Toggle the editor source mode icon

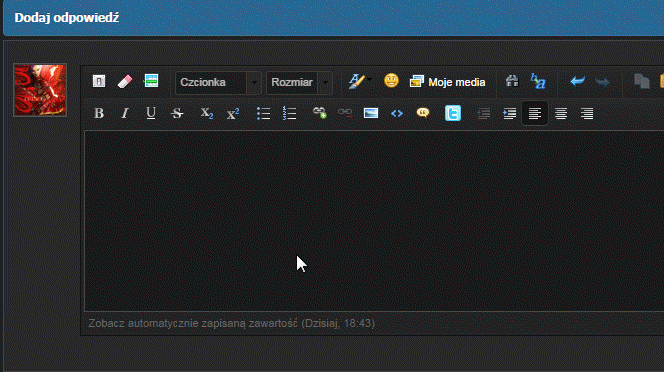pyautogui.click(x=99, y=81)
